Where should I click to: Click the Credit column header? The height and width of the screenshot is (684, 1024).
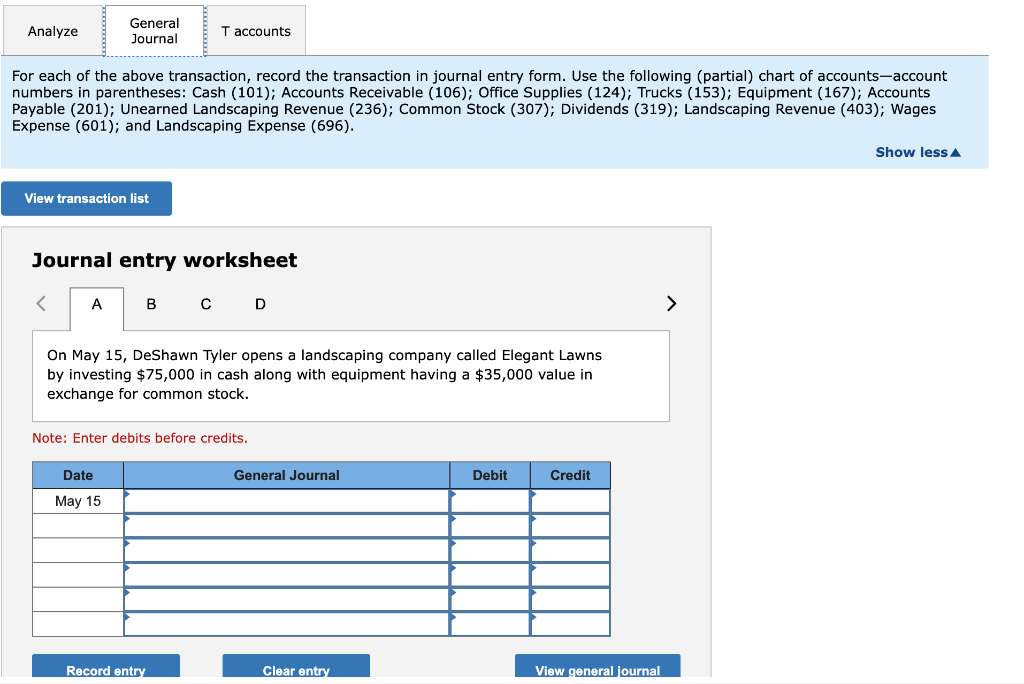tap(570, 475)
